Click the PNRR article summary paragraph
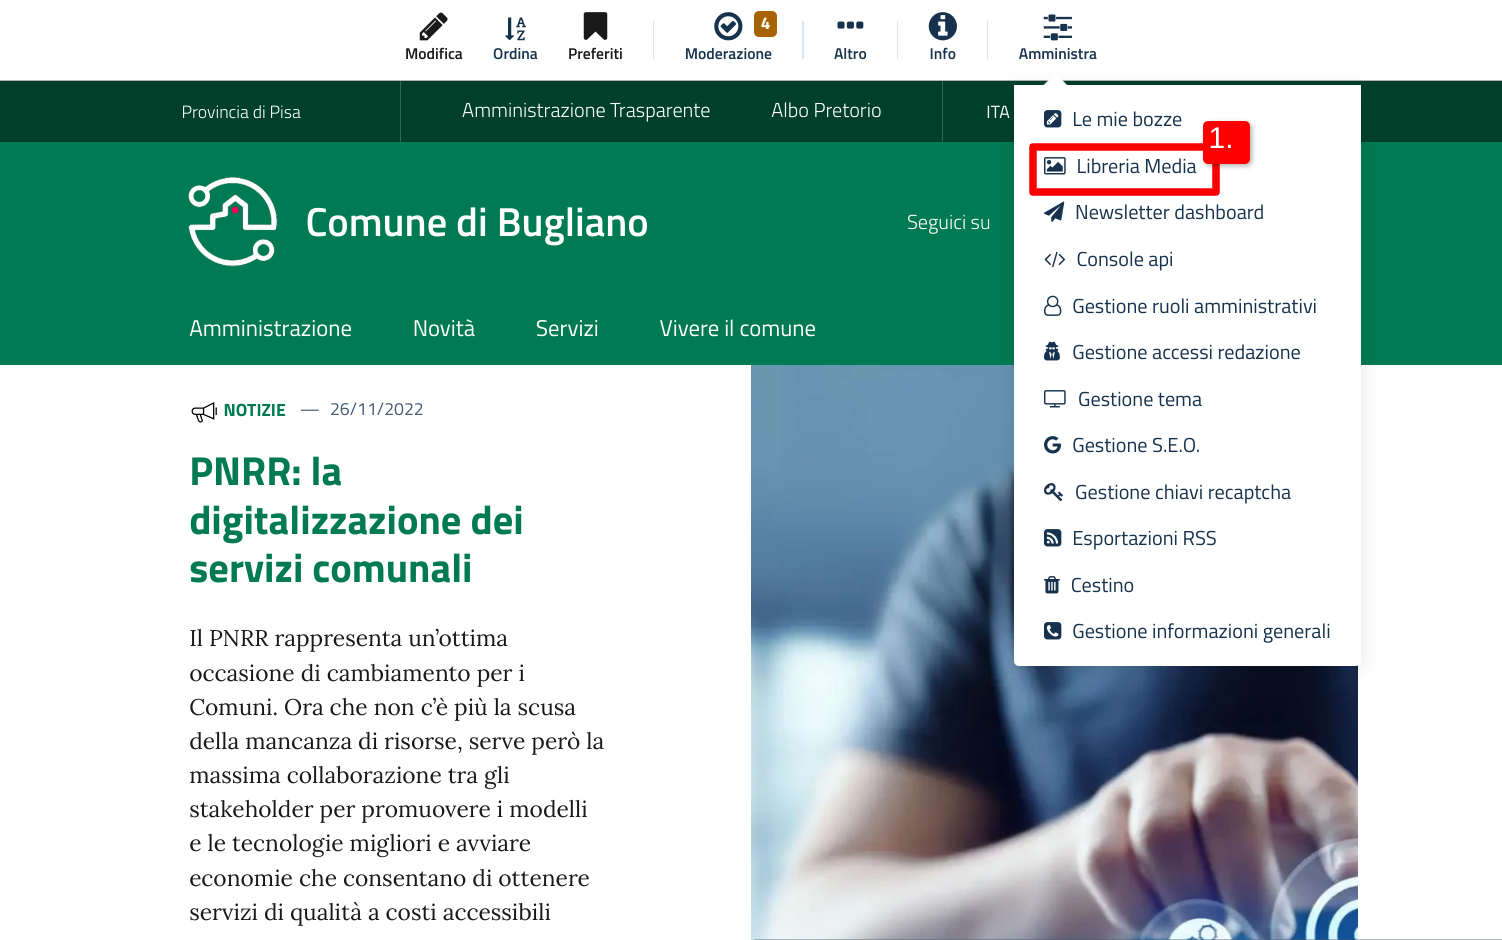This screenshot has width=1502, height=940. pyautogui.click(x=397, y=775)
